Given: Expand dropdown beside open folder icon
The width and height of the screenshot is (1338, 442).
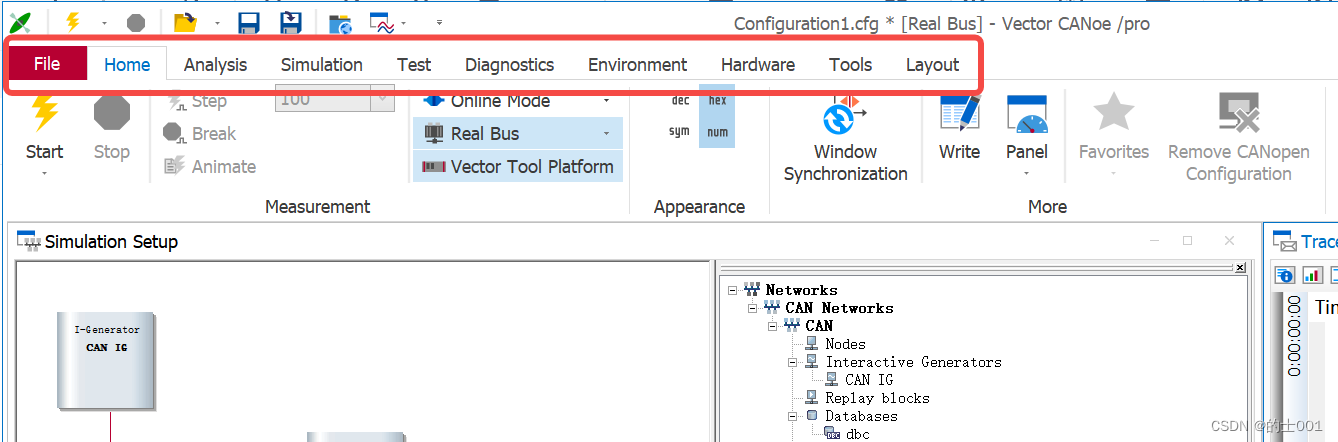Looking at the screenshot, I should pos(217,22).
